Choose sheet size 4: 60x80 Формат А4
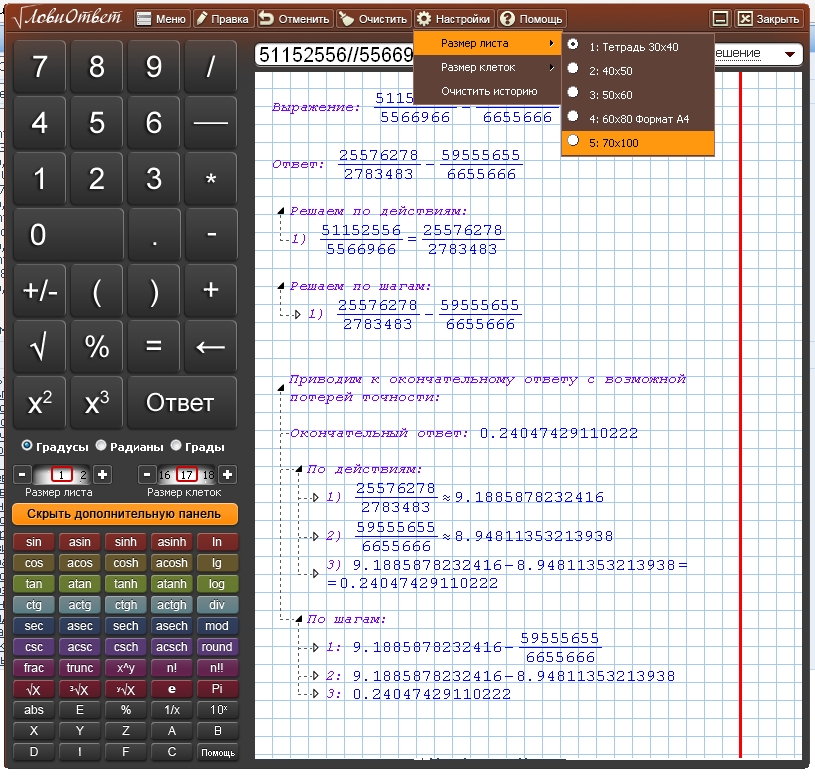The height and width of the screenshot is (776, 815). [638, 119]
